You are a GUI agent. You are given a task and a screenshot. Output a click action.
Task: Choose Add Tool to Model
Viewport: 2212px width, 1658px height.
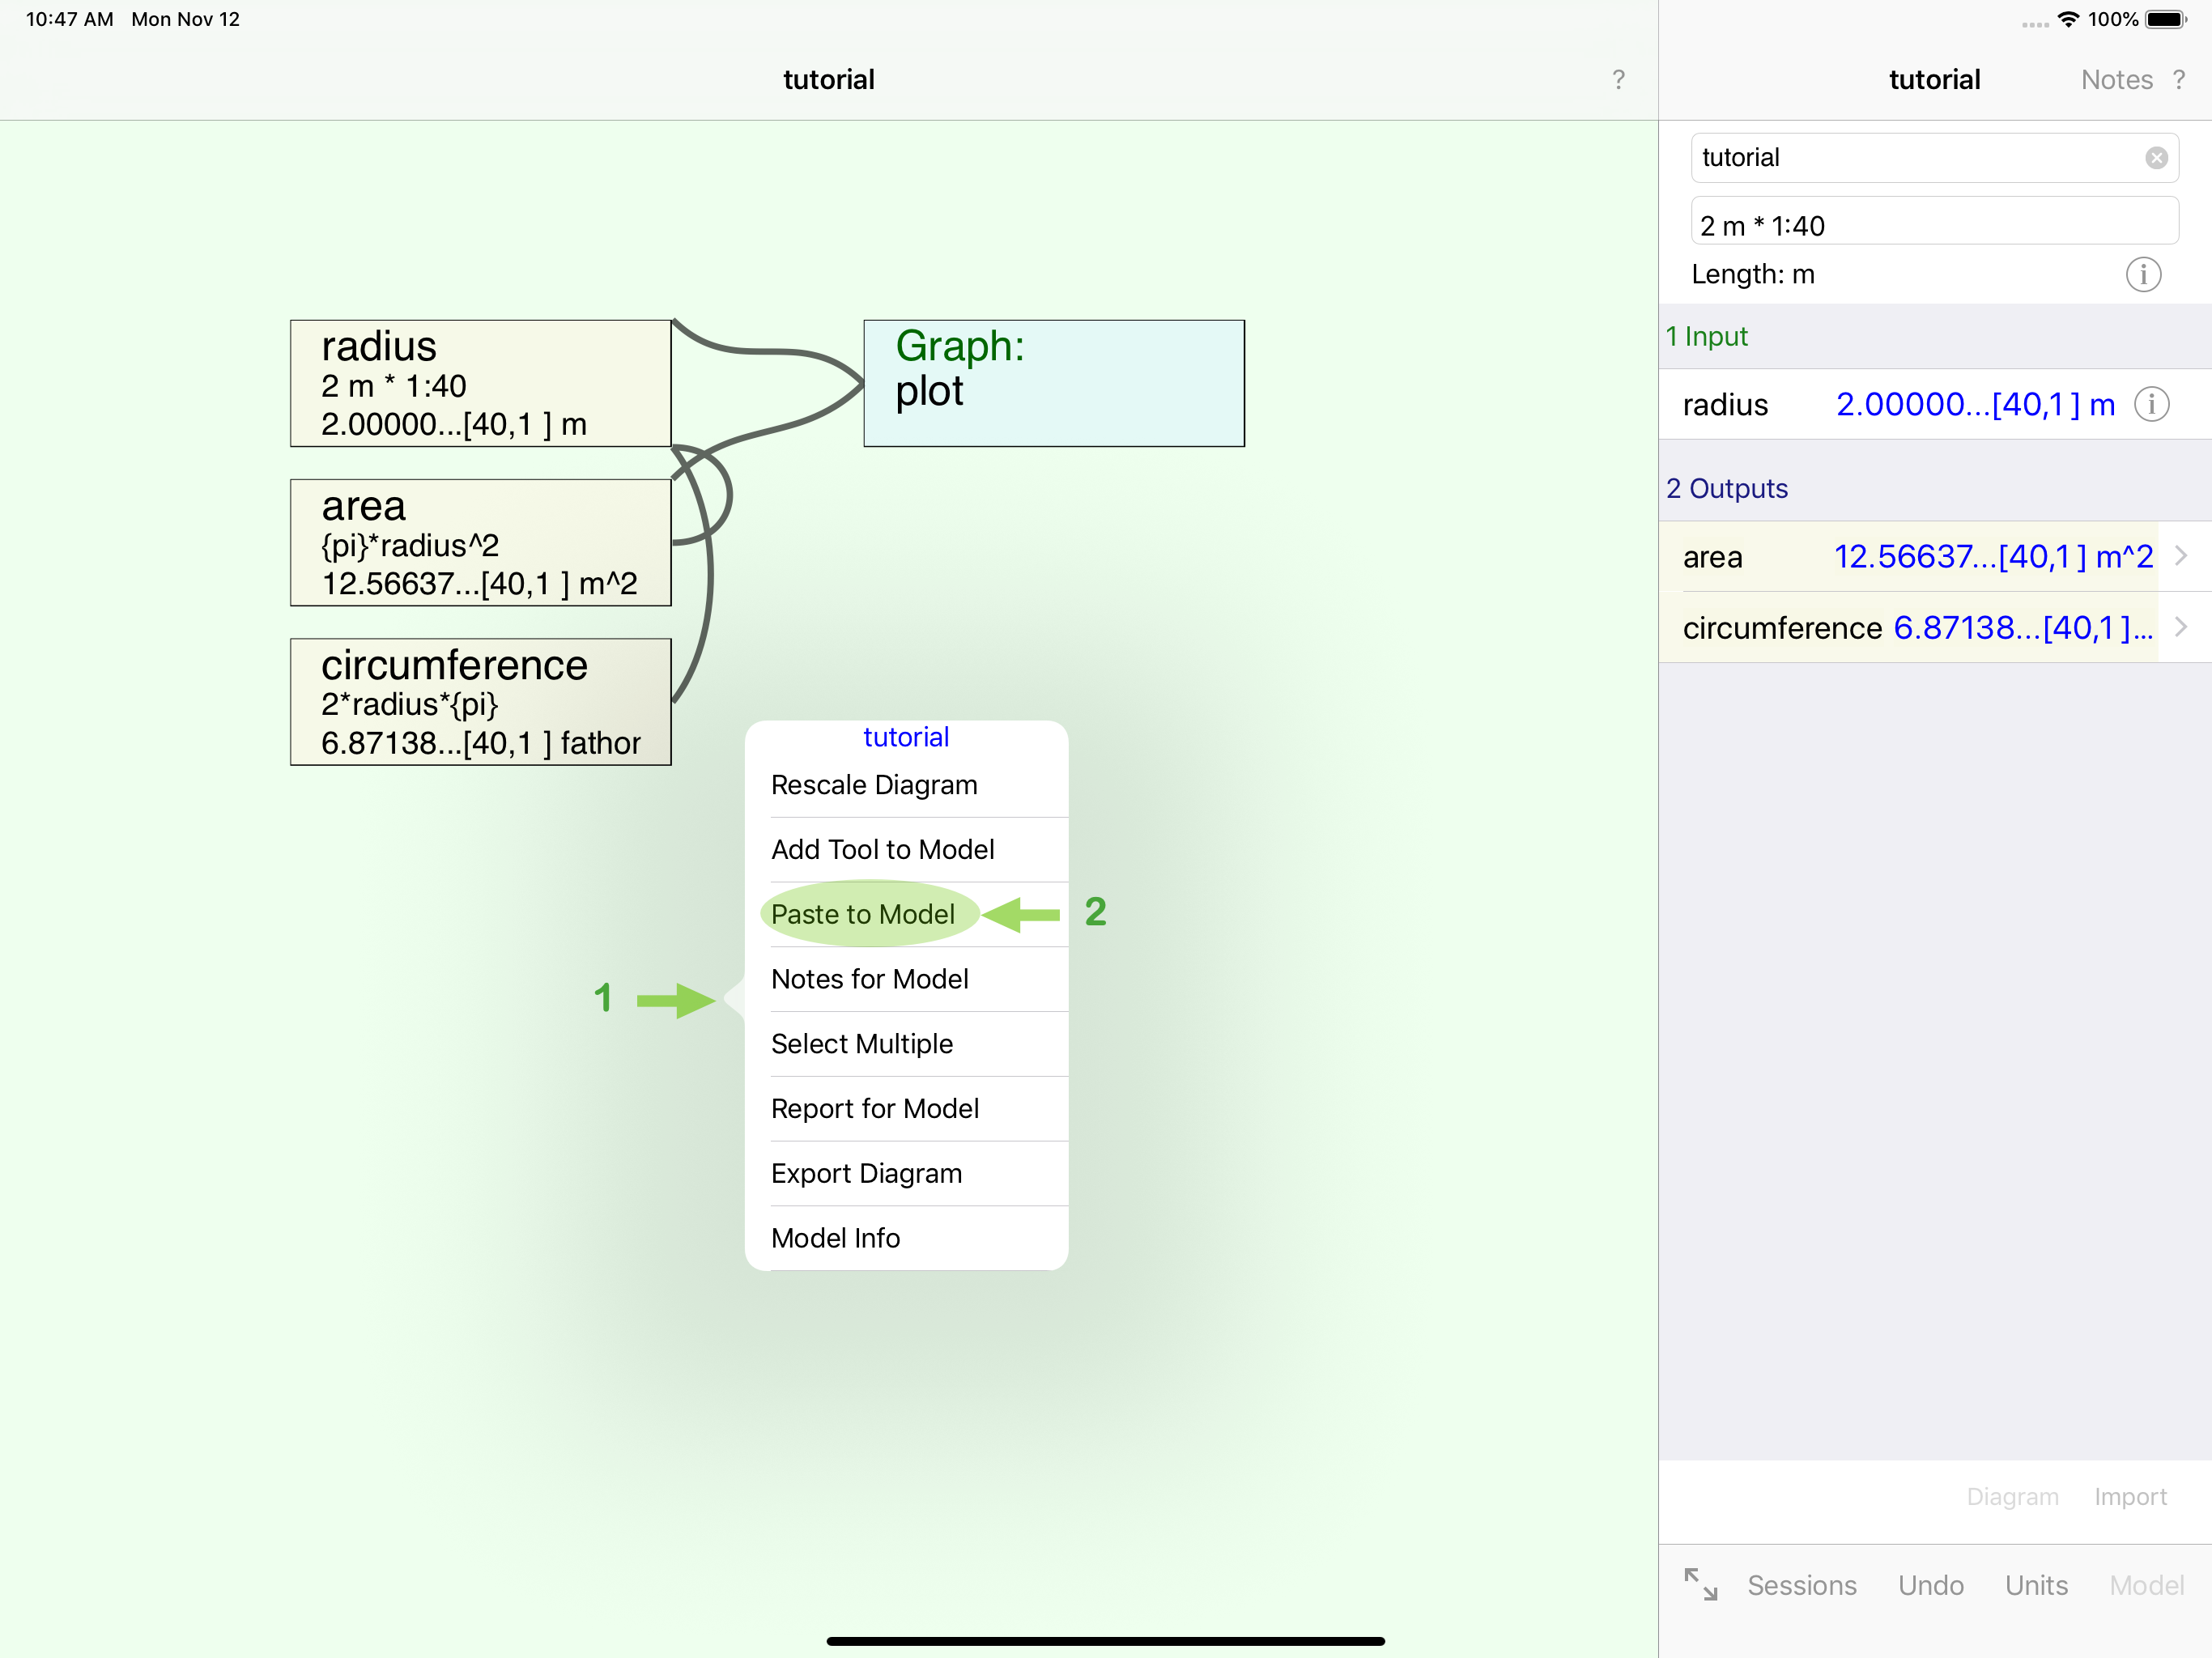(x=906, y=849)
